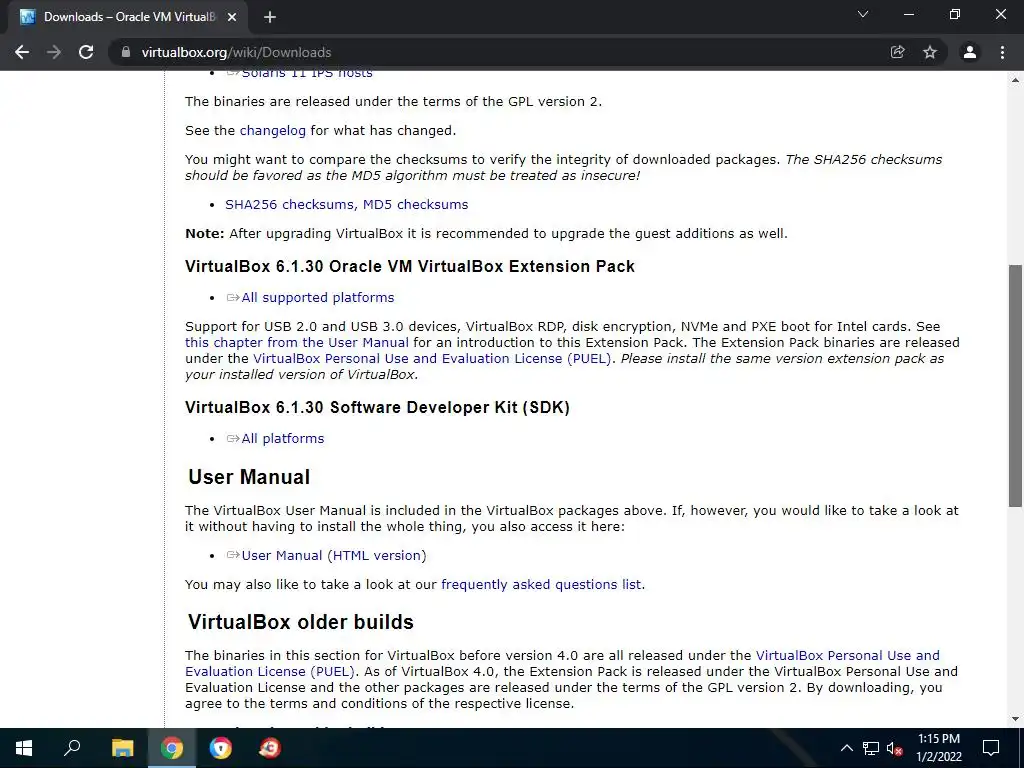The image size is (1024, 768).
Task: Click the page scrollbar thumb
Action: [x=1015, y=385]
